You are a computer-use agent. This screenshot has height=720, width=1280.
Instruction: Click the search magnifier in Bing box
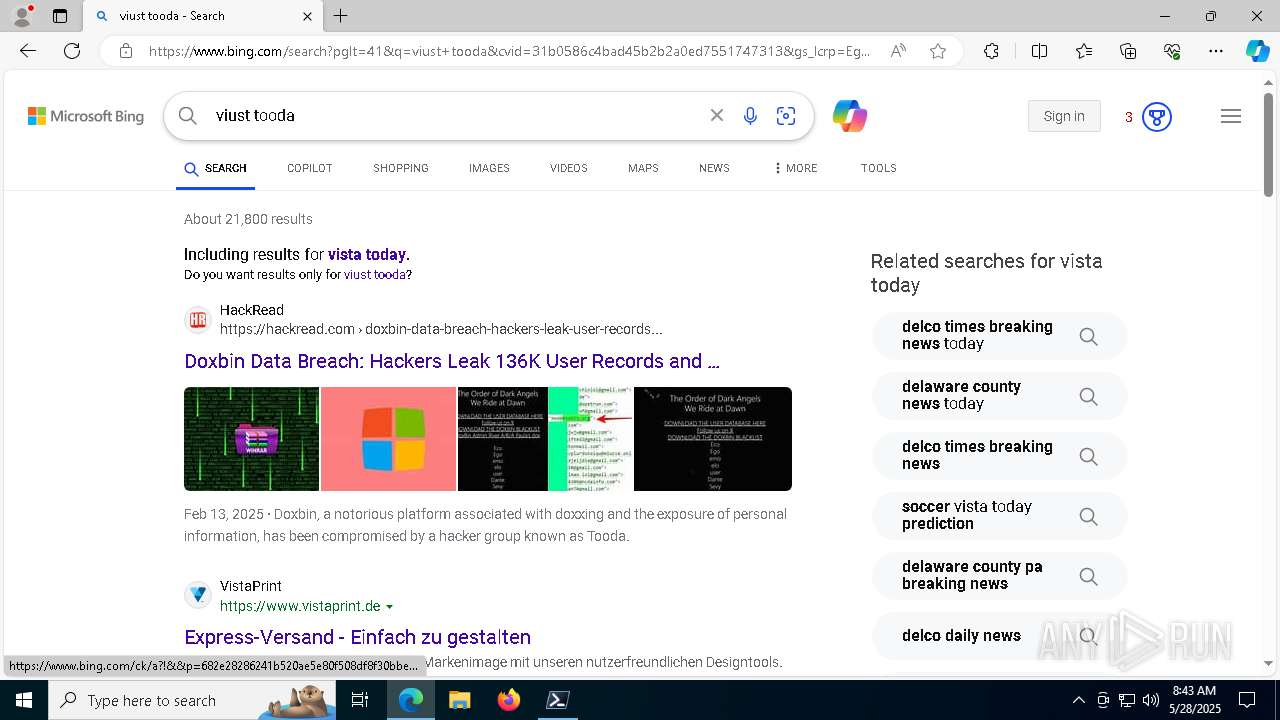pyautogui.click(x=188, y=116)
